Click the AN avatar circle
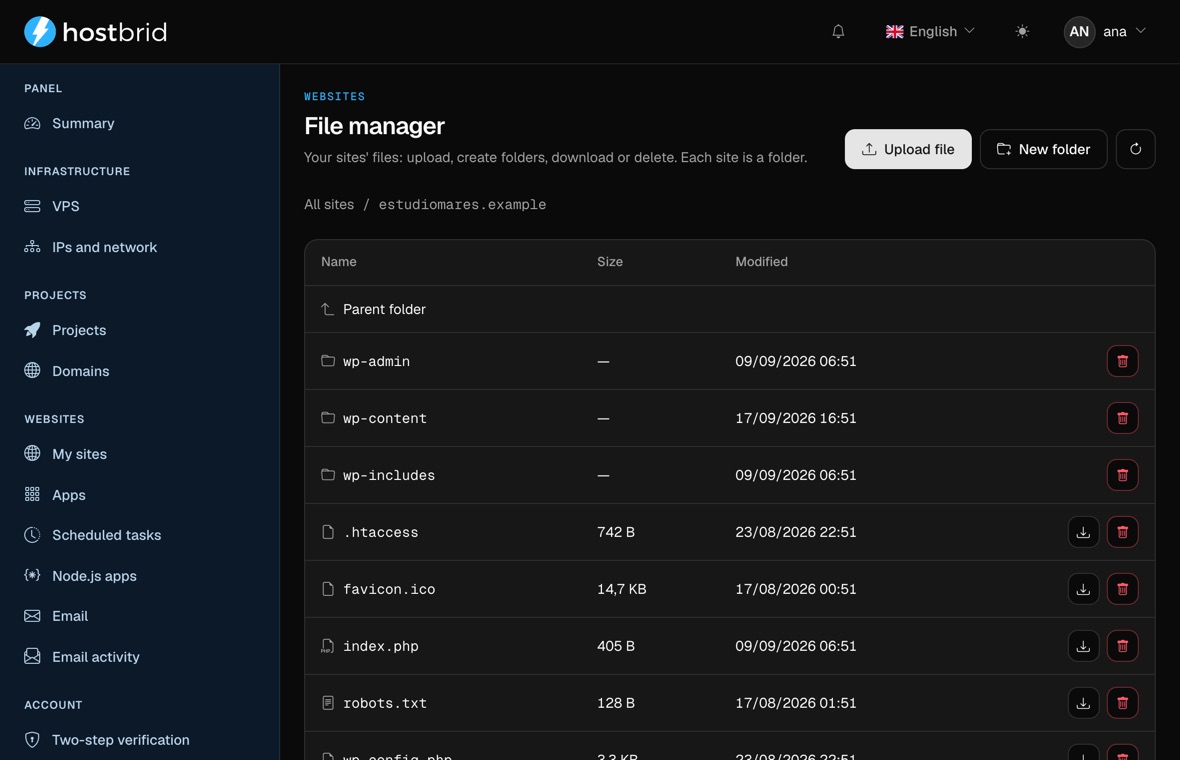The width and height of the screenshot is (1180, 760). click(1078, 32)
